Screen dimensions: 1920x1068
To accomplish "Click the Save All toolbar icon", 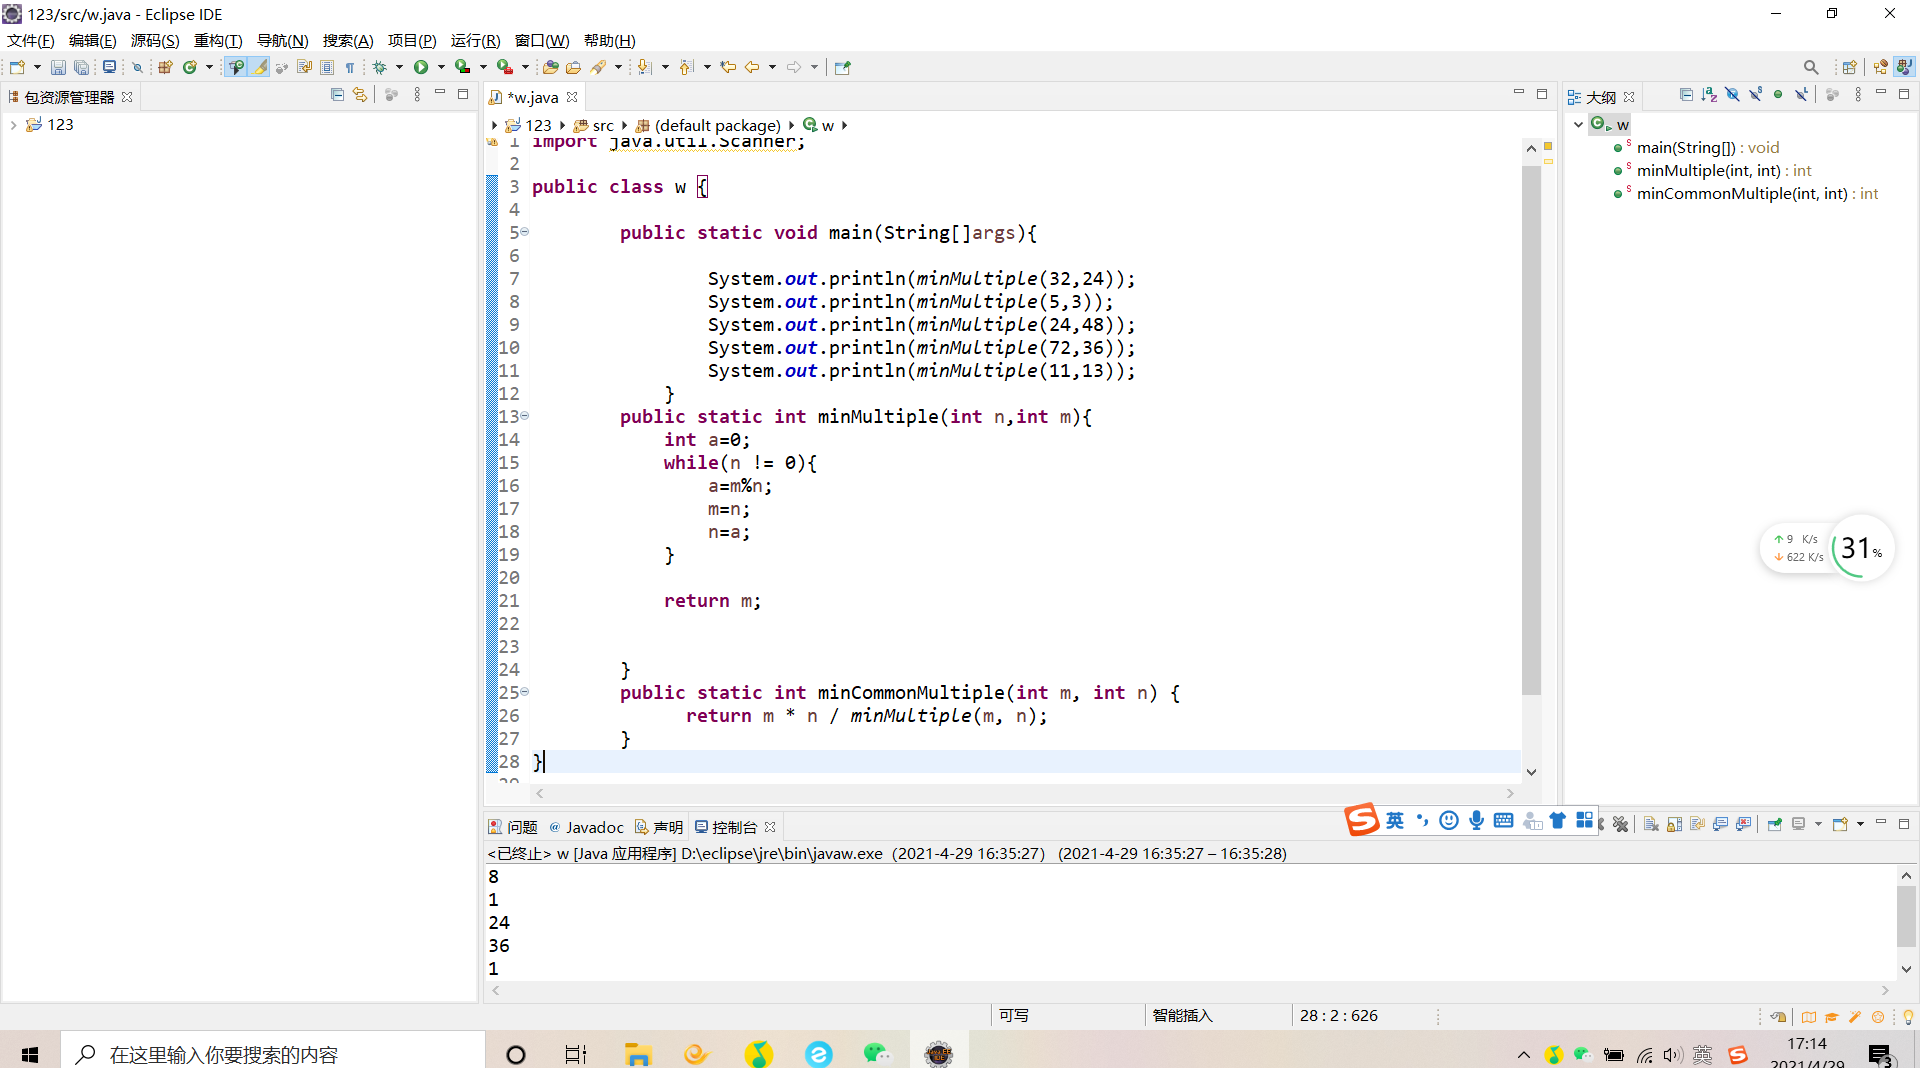I will [x=81, y=67].
